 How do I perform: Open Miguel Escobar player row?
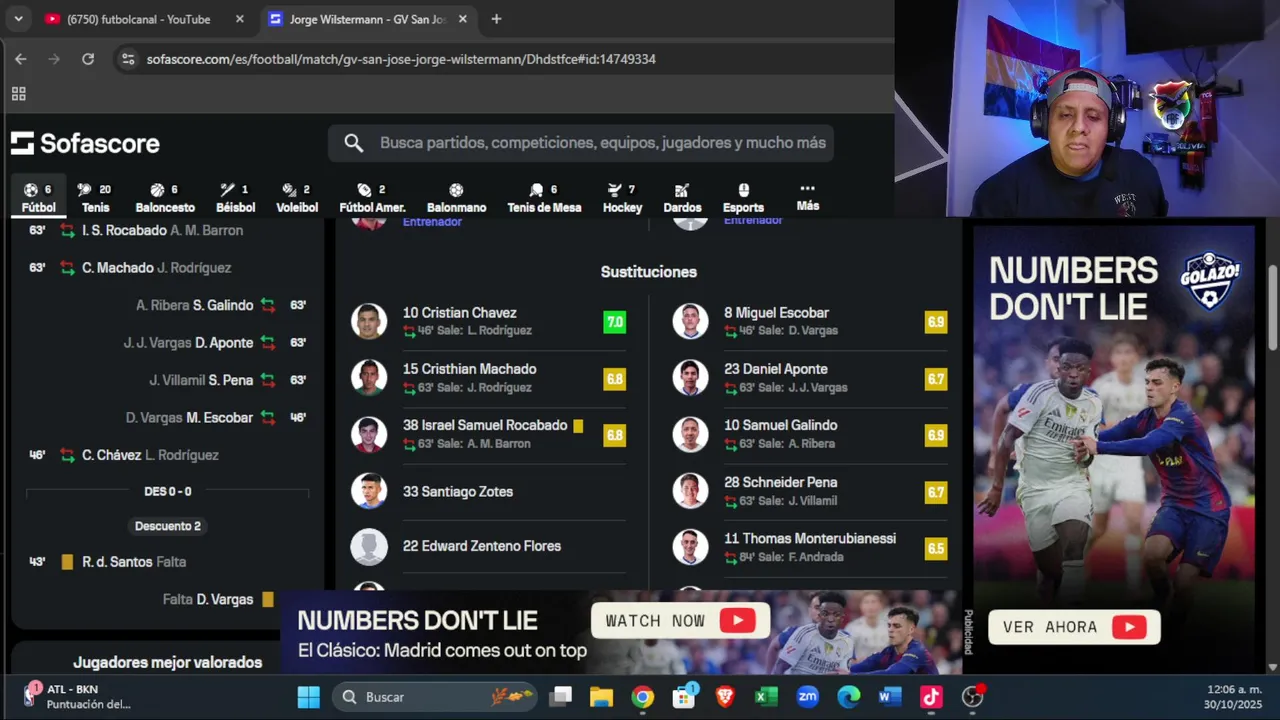coord(810,321)
